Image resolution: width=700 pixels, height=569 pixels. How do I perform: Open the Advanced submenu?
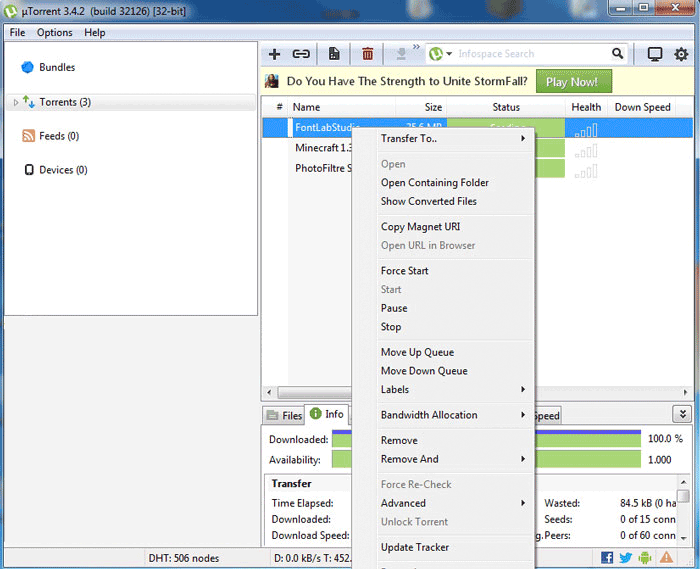tap(453, 504)
